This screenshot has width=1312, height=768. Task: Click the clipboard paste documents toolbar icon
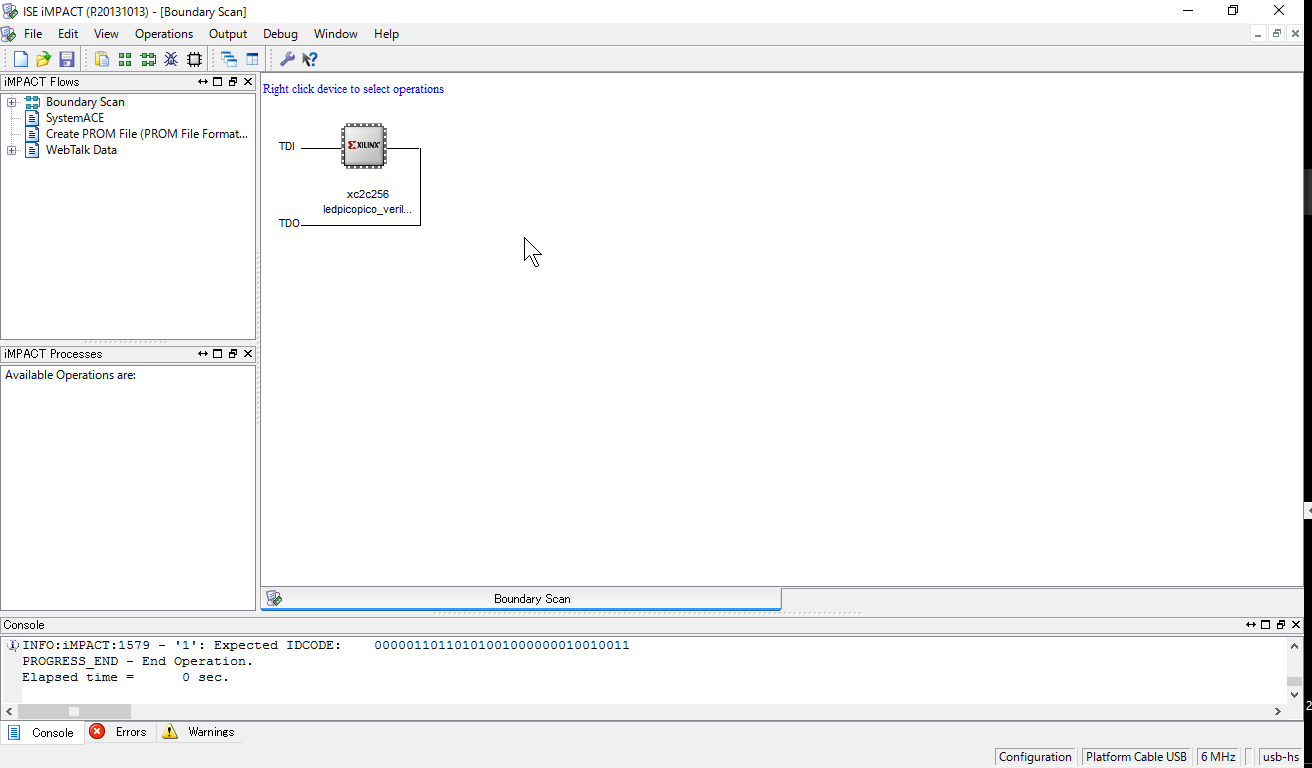point(101,59)
